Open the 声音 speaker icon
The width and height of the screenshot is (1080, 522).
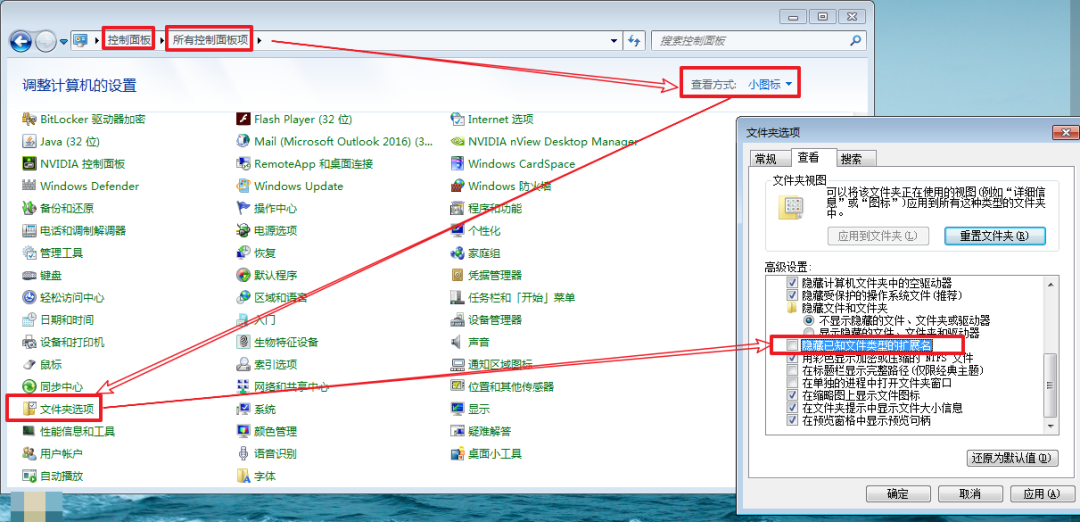(457, 342)
